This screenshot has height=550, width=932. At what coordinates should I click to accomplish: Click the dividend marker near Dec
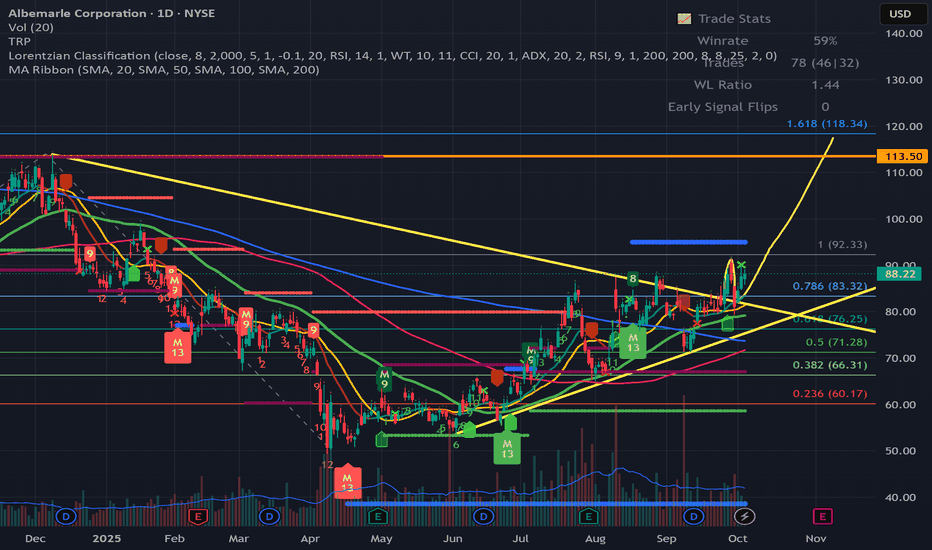66,517
